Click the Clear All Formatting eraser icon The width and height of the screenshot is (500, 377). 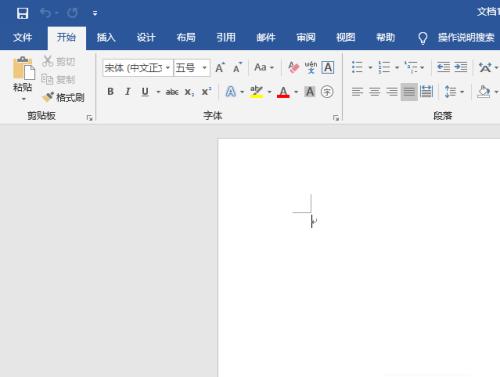(x=293, y=68)
